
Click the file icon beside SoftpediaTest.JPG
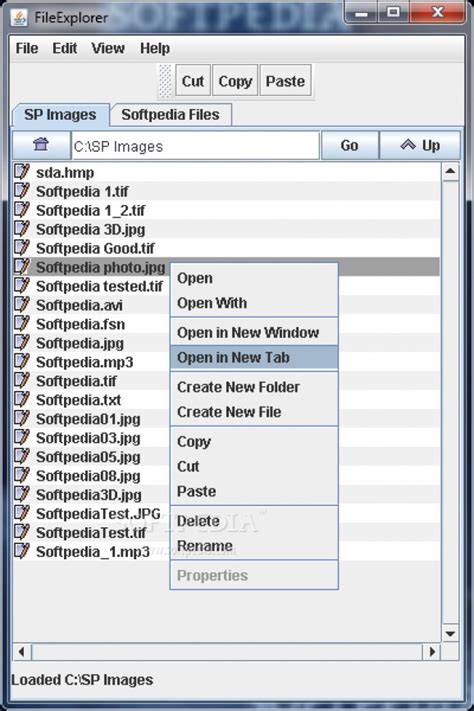click(22, 513)
